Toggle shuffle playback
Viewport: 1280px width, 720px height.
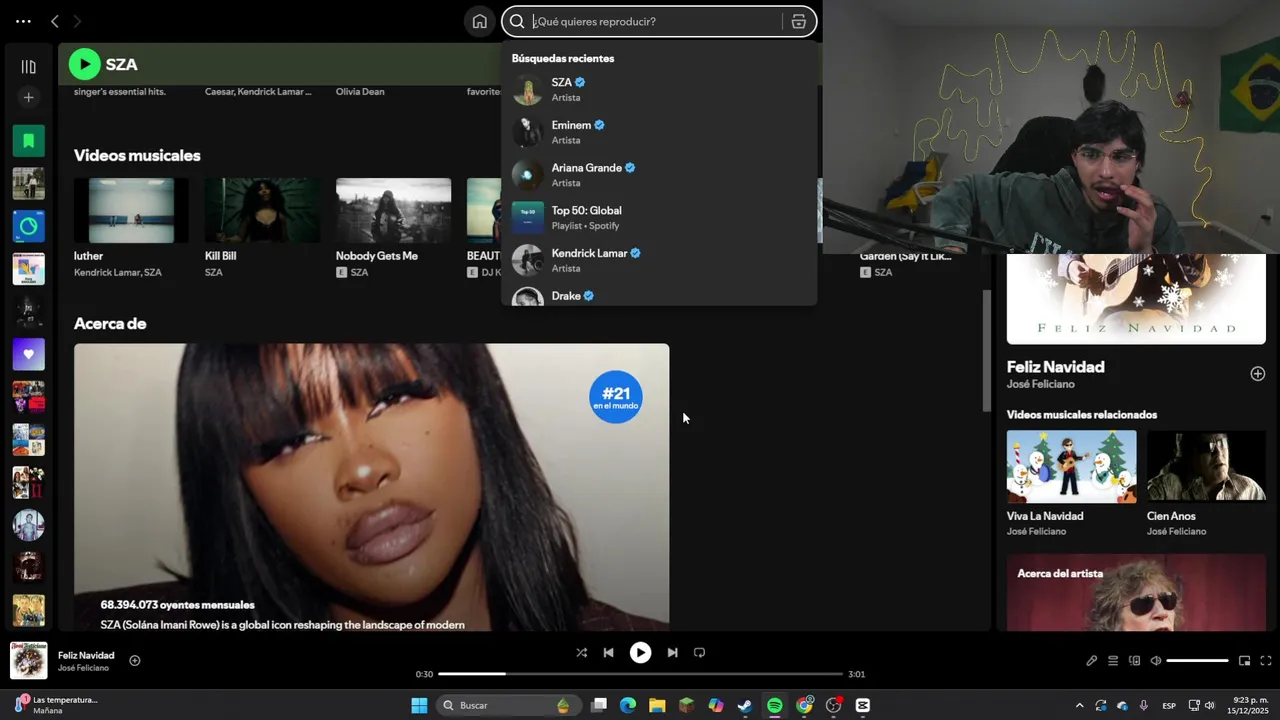[x=581, y=652]
